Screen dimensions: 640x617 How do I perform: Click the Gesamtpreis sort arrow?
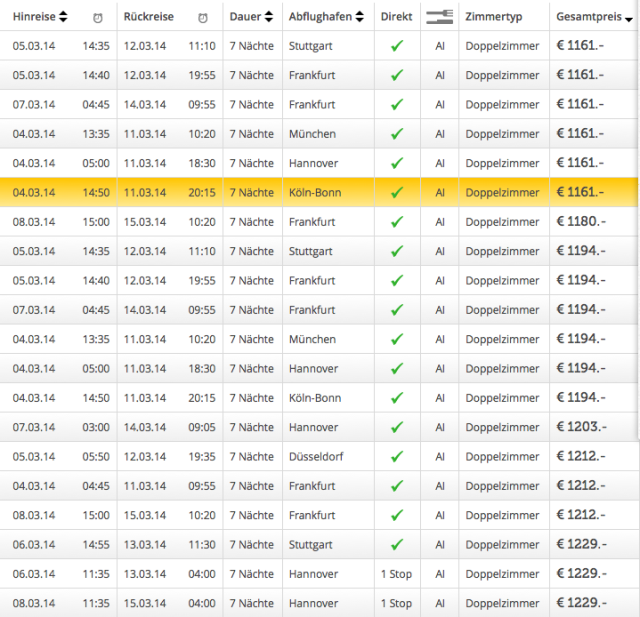(627, 18)
